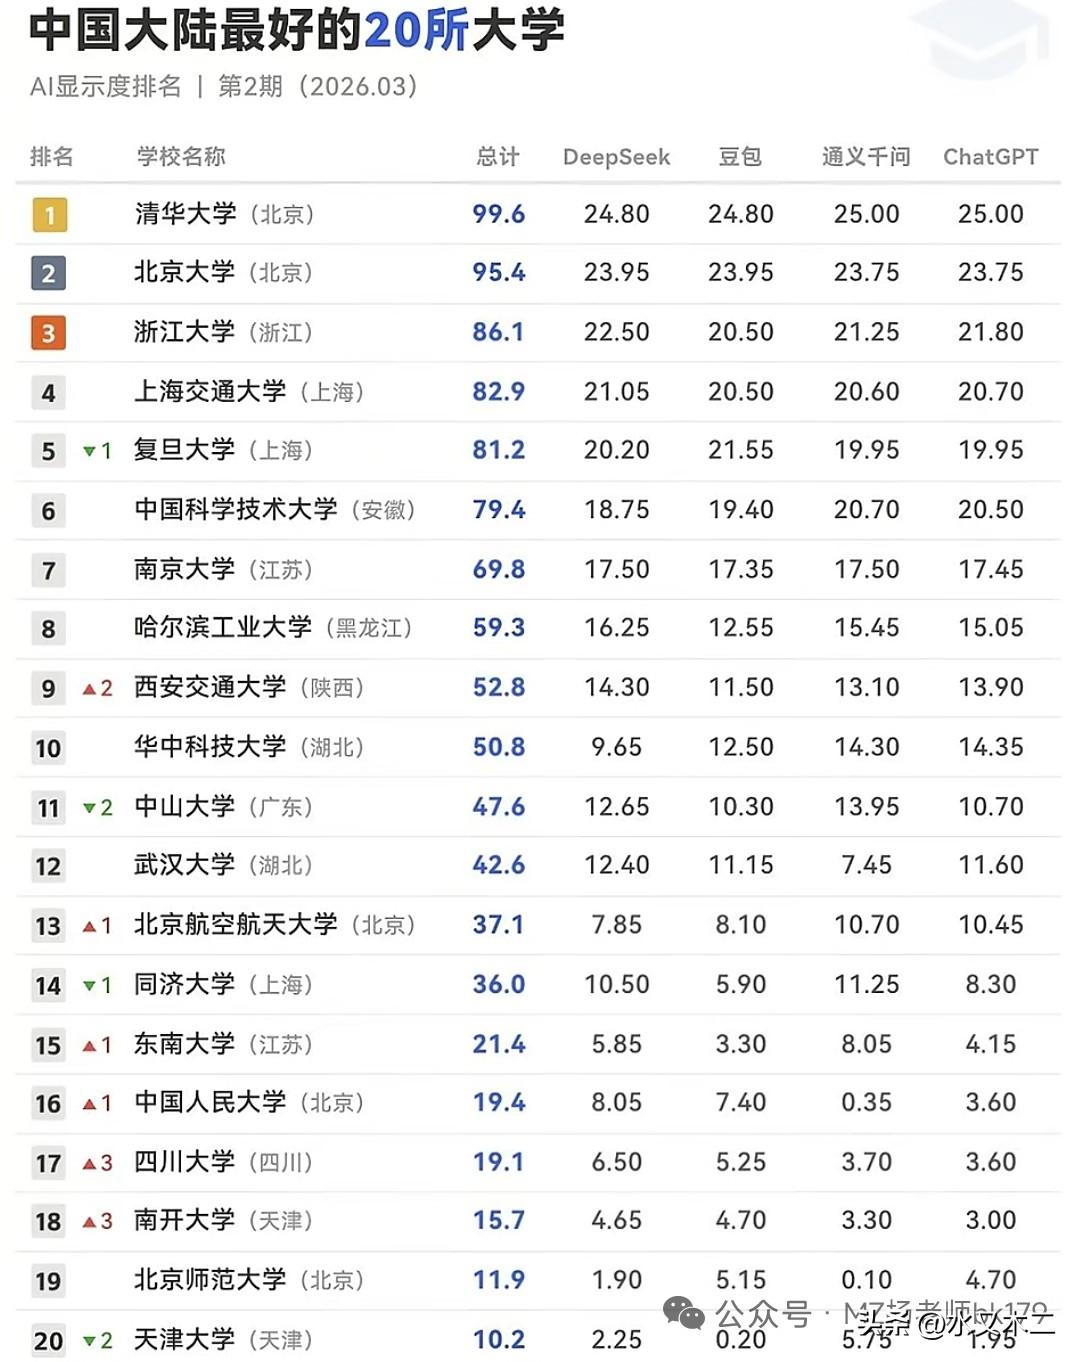Image resolution: width=1080 pixels, height=1362 pixels.
Task: Click the down-2 change marker for 中山大学
Action: [97, 807]
